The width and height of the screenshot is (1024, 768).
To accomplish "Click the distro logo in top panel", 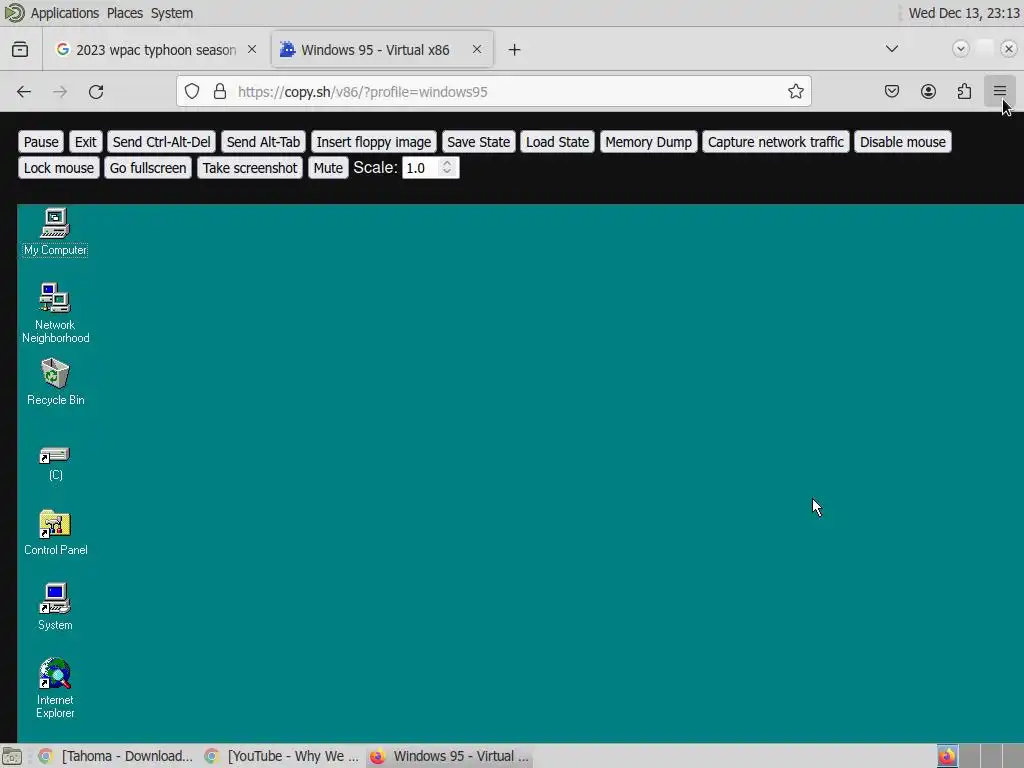I will [14, 13].
